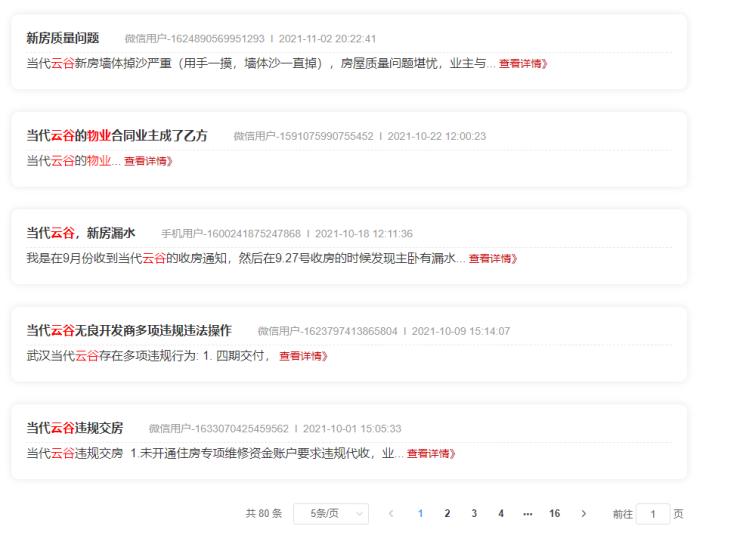Image resolution: width=740 pixels, height=554 pixels.
Task: Select page 2 in pagination
Action: [447, 513]
